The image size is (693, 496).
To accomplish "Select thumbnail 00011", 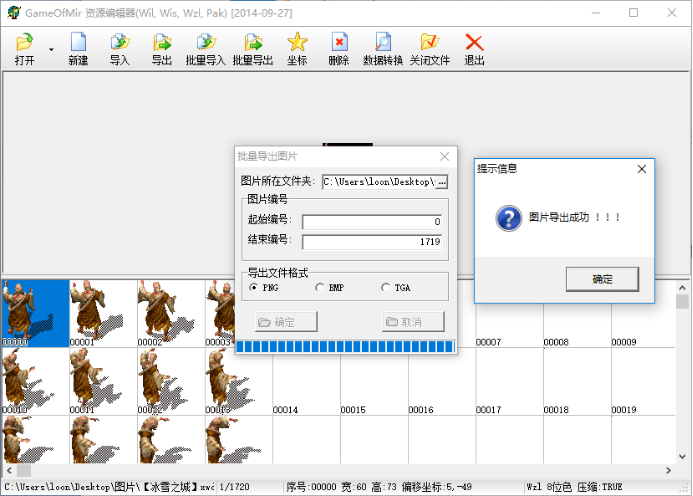I will [103, 382].
